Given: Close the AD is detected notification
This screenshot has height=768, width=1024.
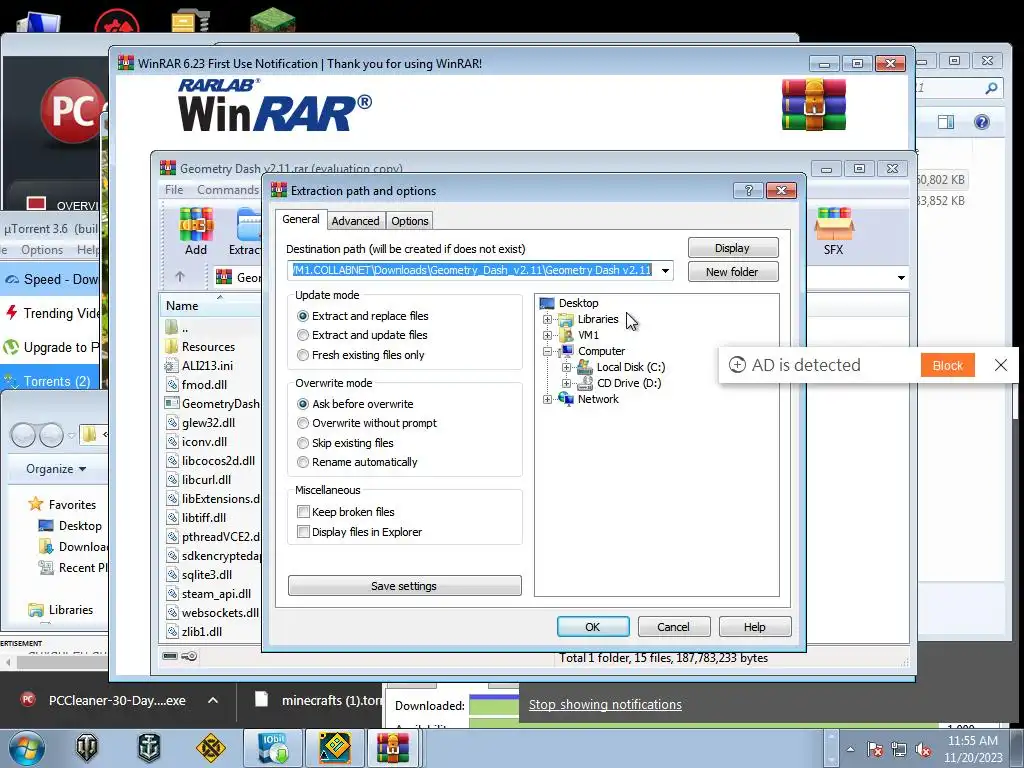Looking at the screenshot, I should tap(1000, 365).
